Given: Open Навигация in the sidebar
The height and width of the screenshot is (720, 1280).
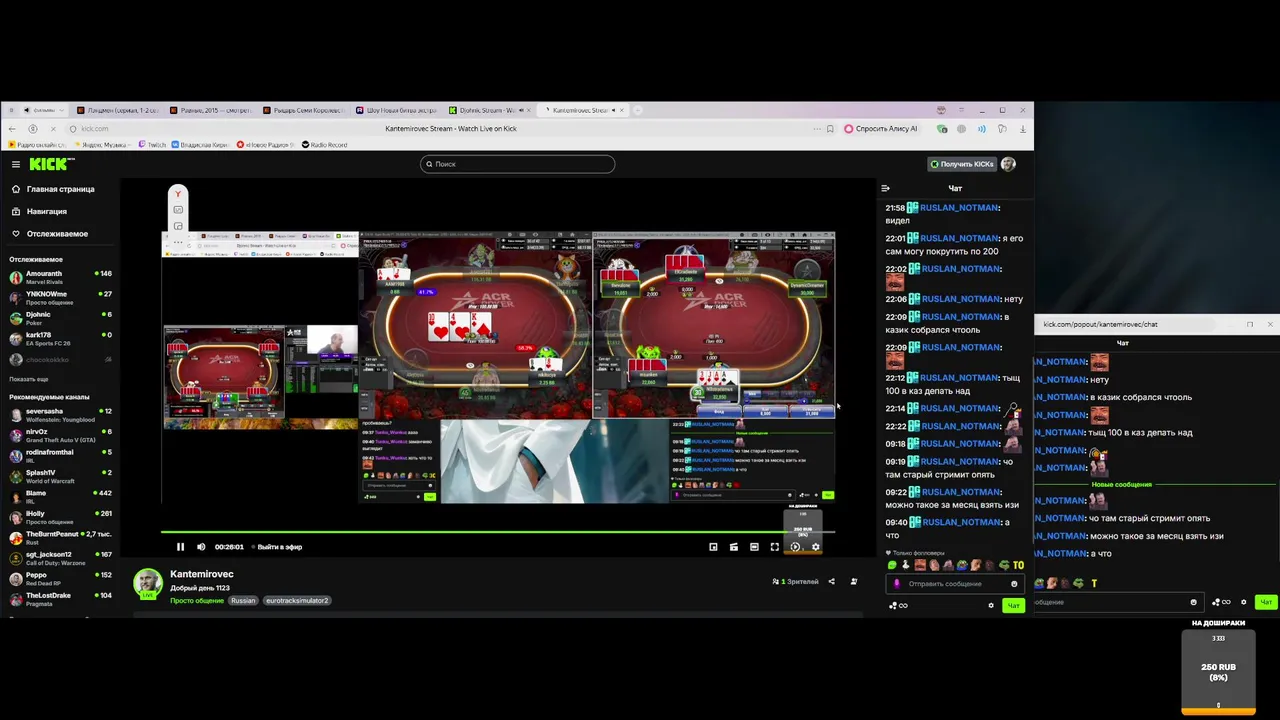Looking at the screenshot, I should click(46, 211).
